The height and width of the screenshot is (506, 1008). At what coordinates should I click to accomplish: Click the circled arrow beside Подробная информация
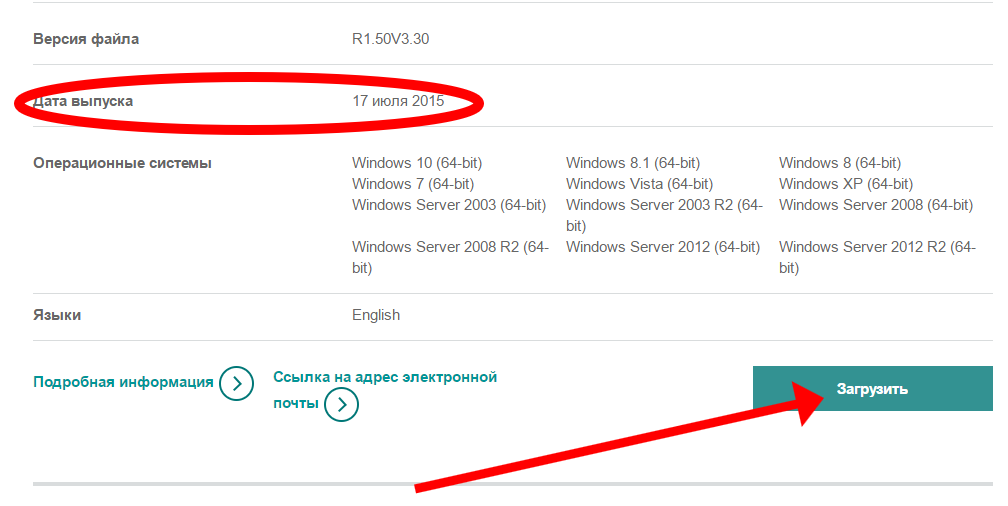236,383
